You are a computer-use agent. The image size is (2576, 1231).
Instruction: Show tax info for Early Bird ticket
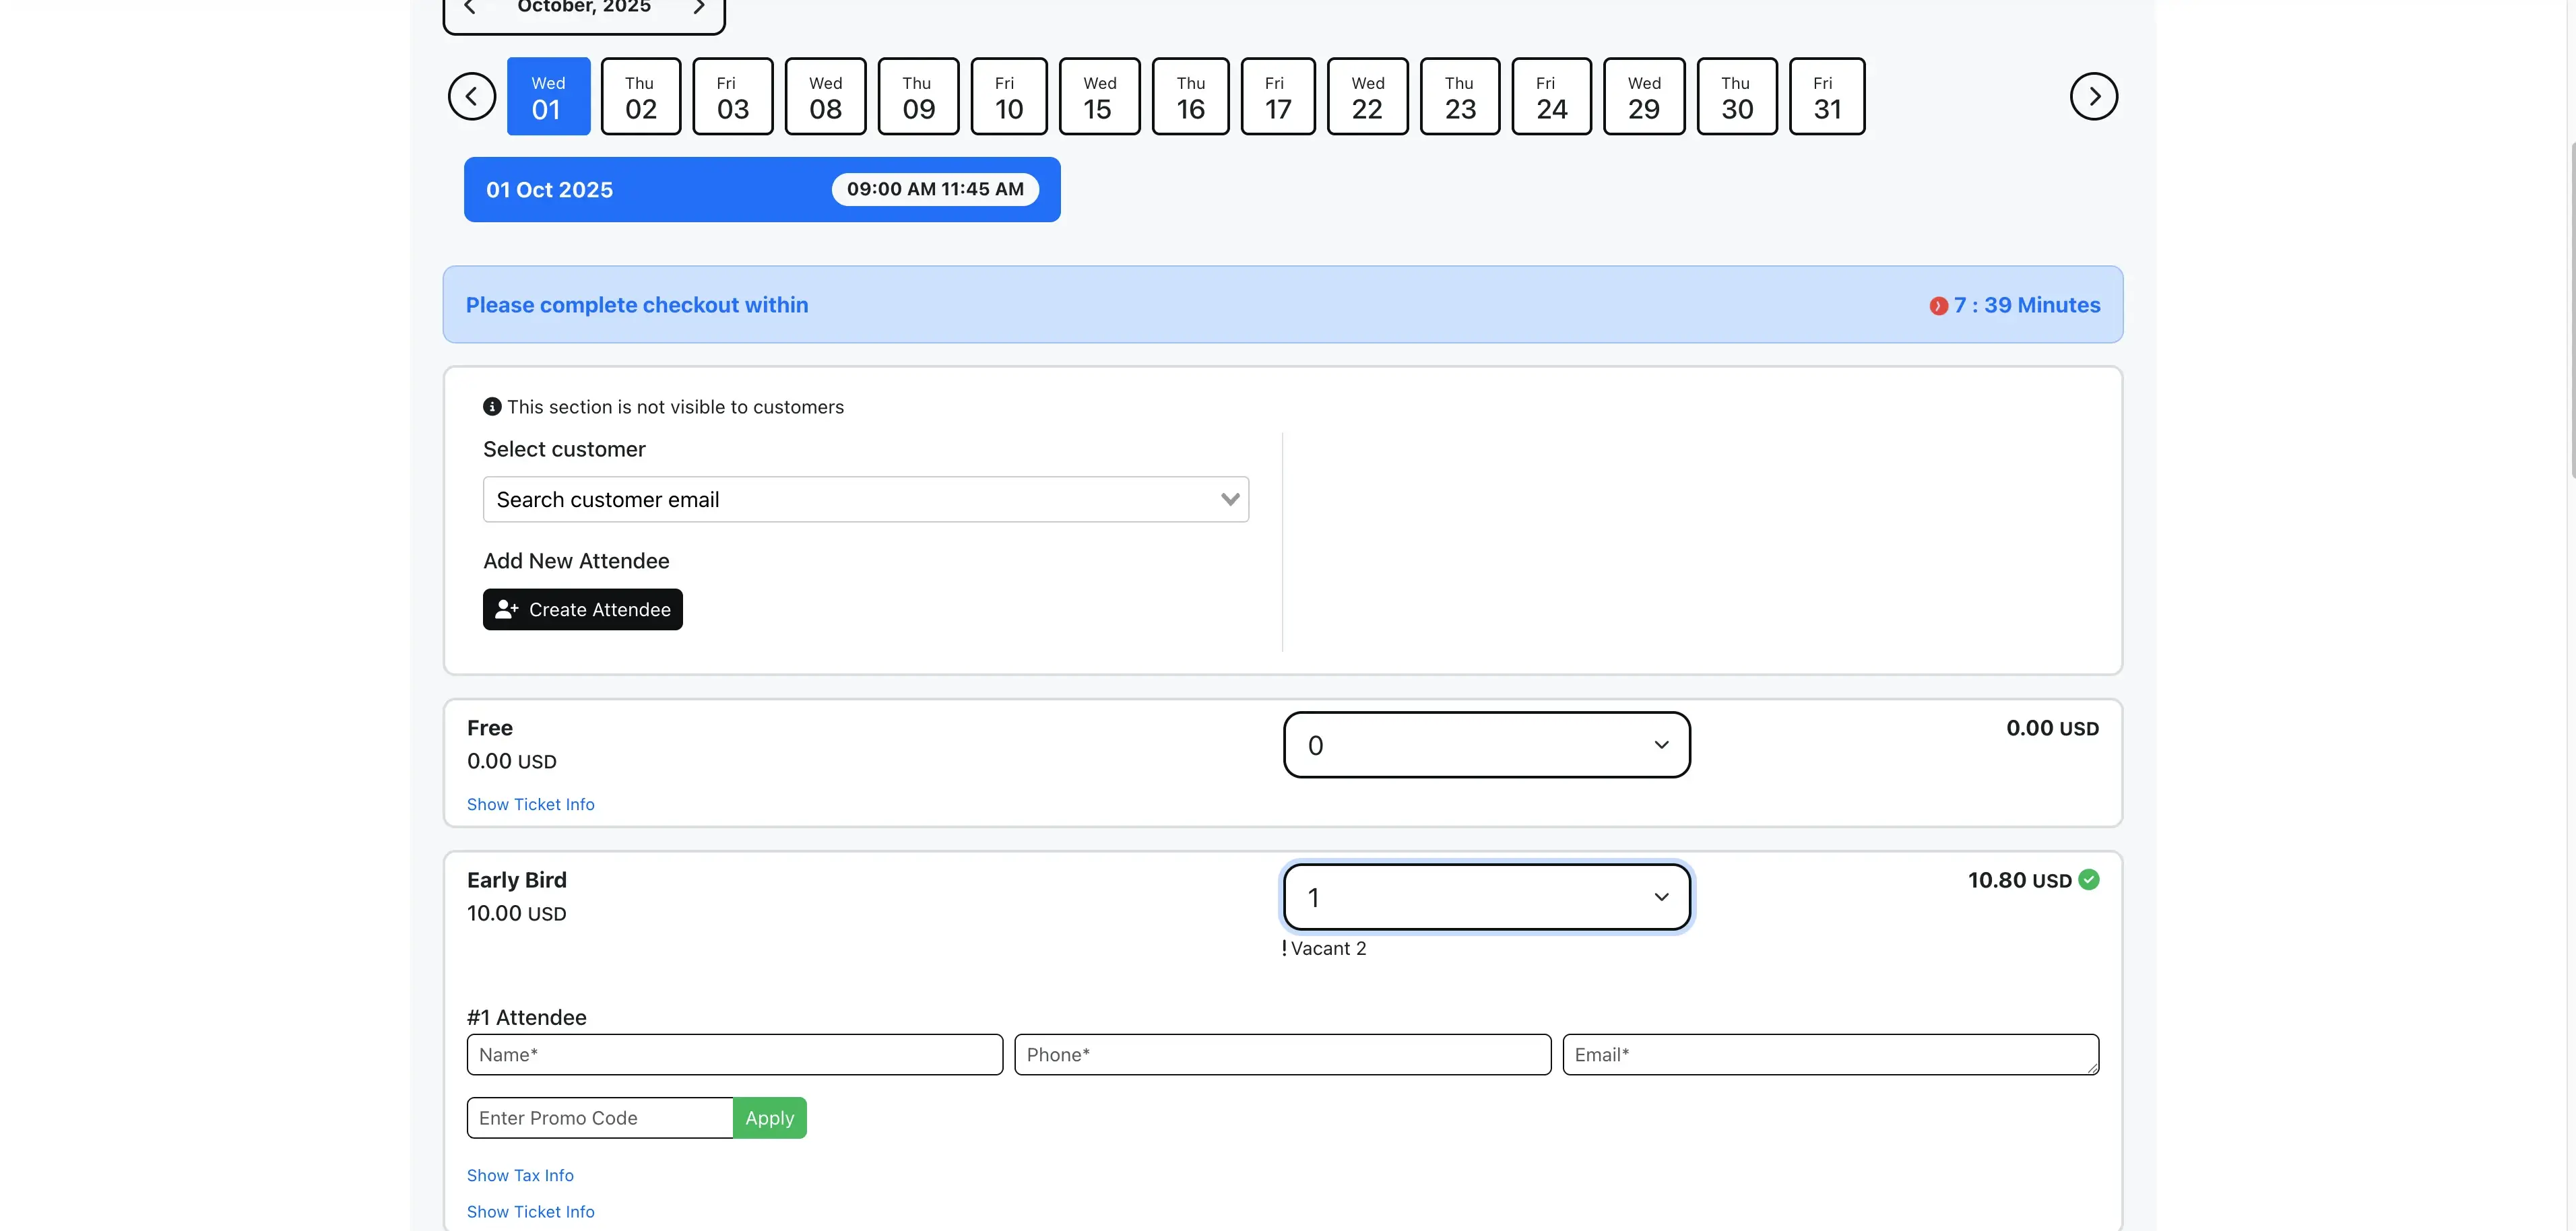520,1175
